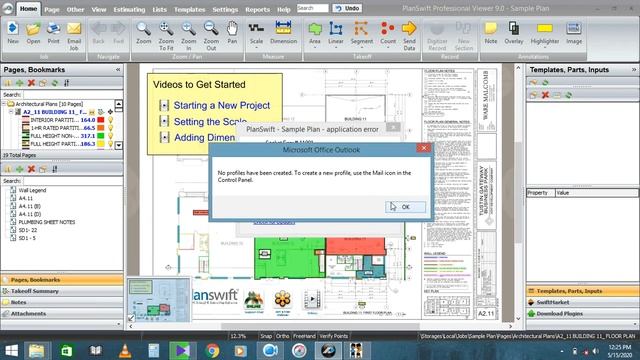Viewport: 640px width, 360px height.
Task: Switch to Takeoff Summary panel
Action: 62,291
